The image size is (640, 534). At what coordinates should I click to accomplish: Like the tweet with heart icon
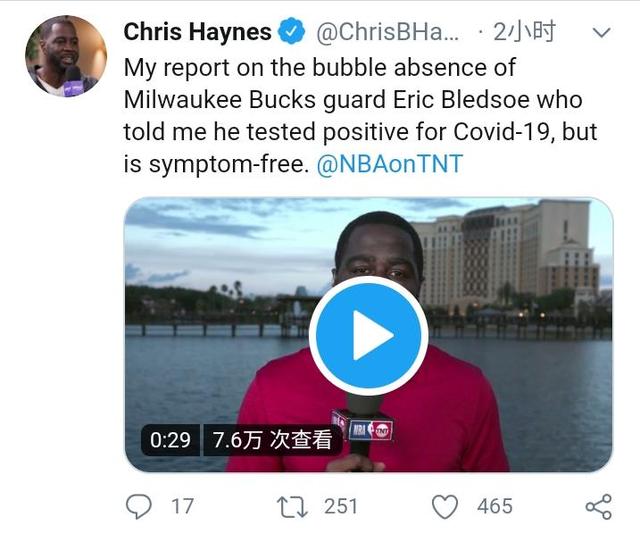click(x=445, y=507)
